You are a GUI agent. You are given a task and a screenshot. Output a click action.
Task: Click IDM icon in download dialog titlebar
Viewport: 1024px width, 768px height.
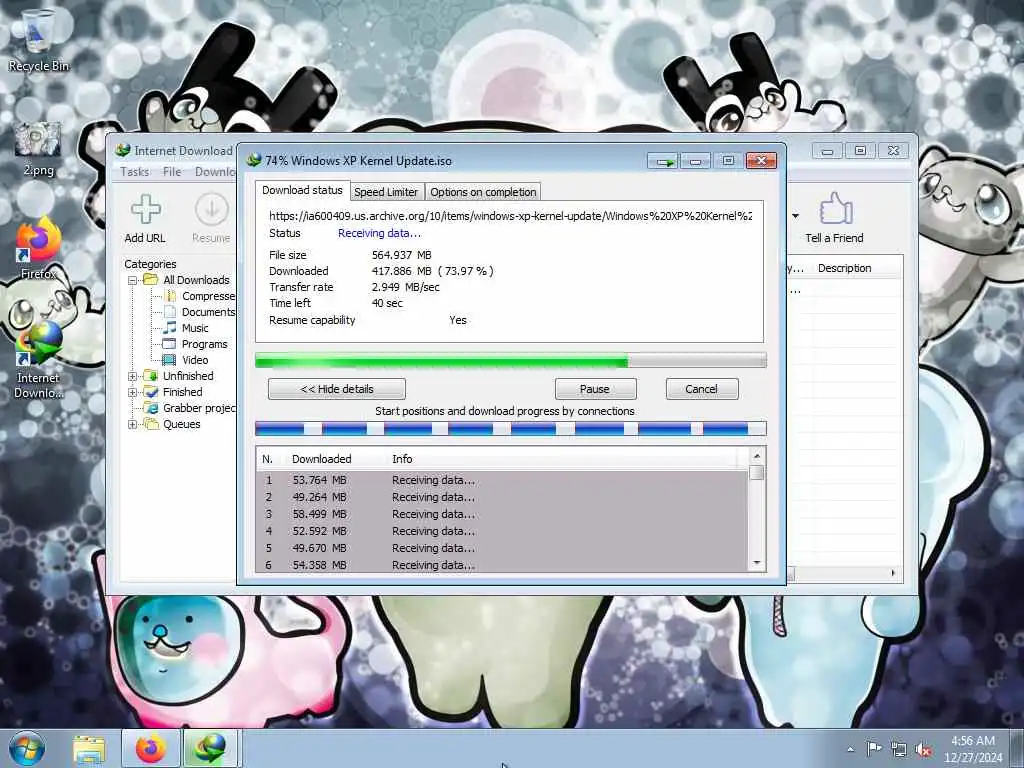tap(254, 161)
